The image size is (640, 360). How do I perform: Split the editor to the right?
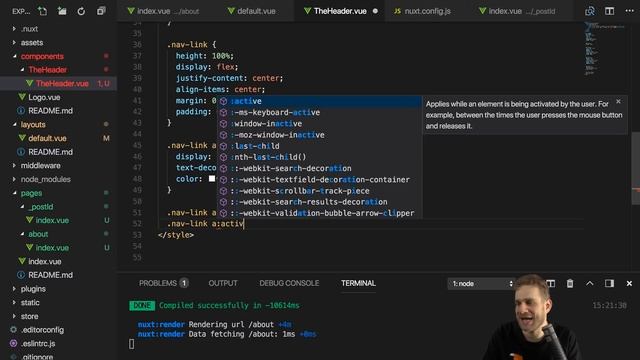(609, 11)
